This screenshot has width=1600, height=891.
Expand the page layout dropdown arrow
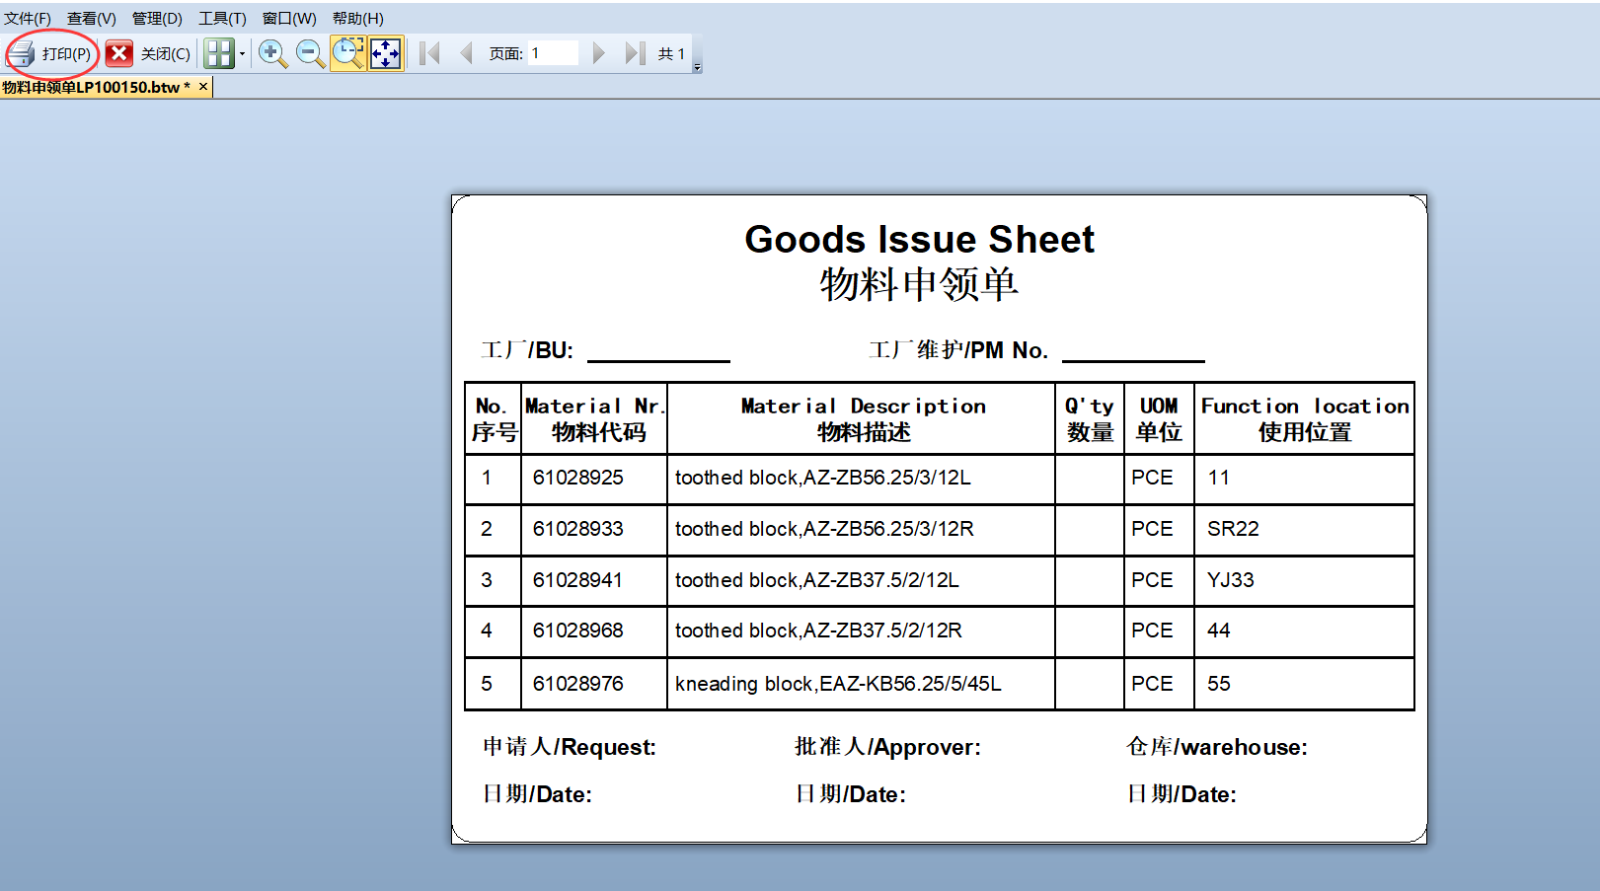click(242, 54)
